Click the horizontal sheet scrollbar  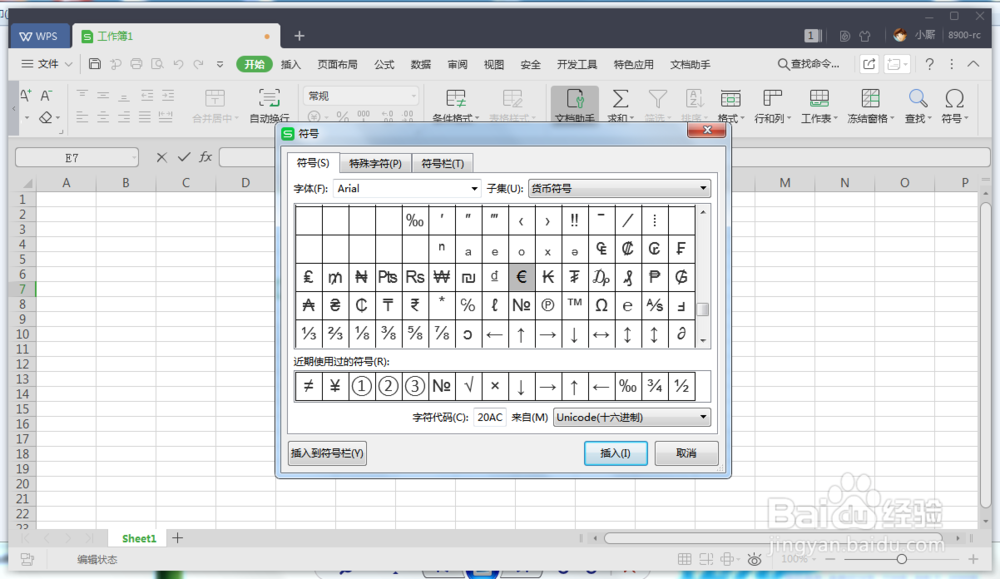(x=773, y=538)
